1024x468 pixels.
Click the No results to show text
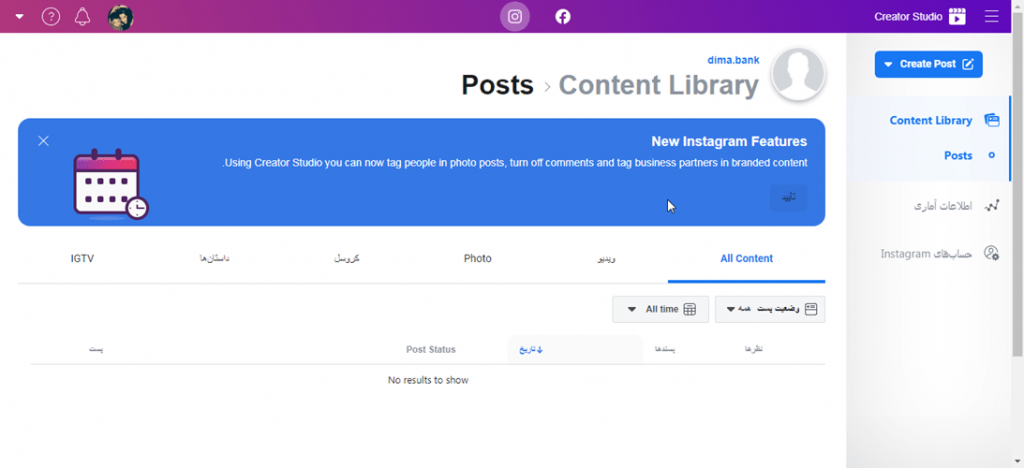[428, 380]
